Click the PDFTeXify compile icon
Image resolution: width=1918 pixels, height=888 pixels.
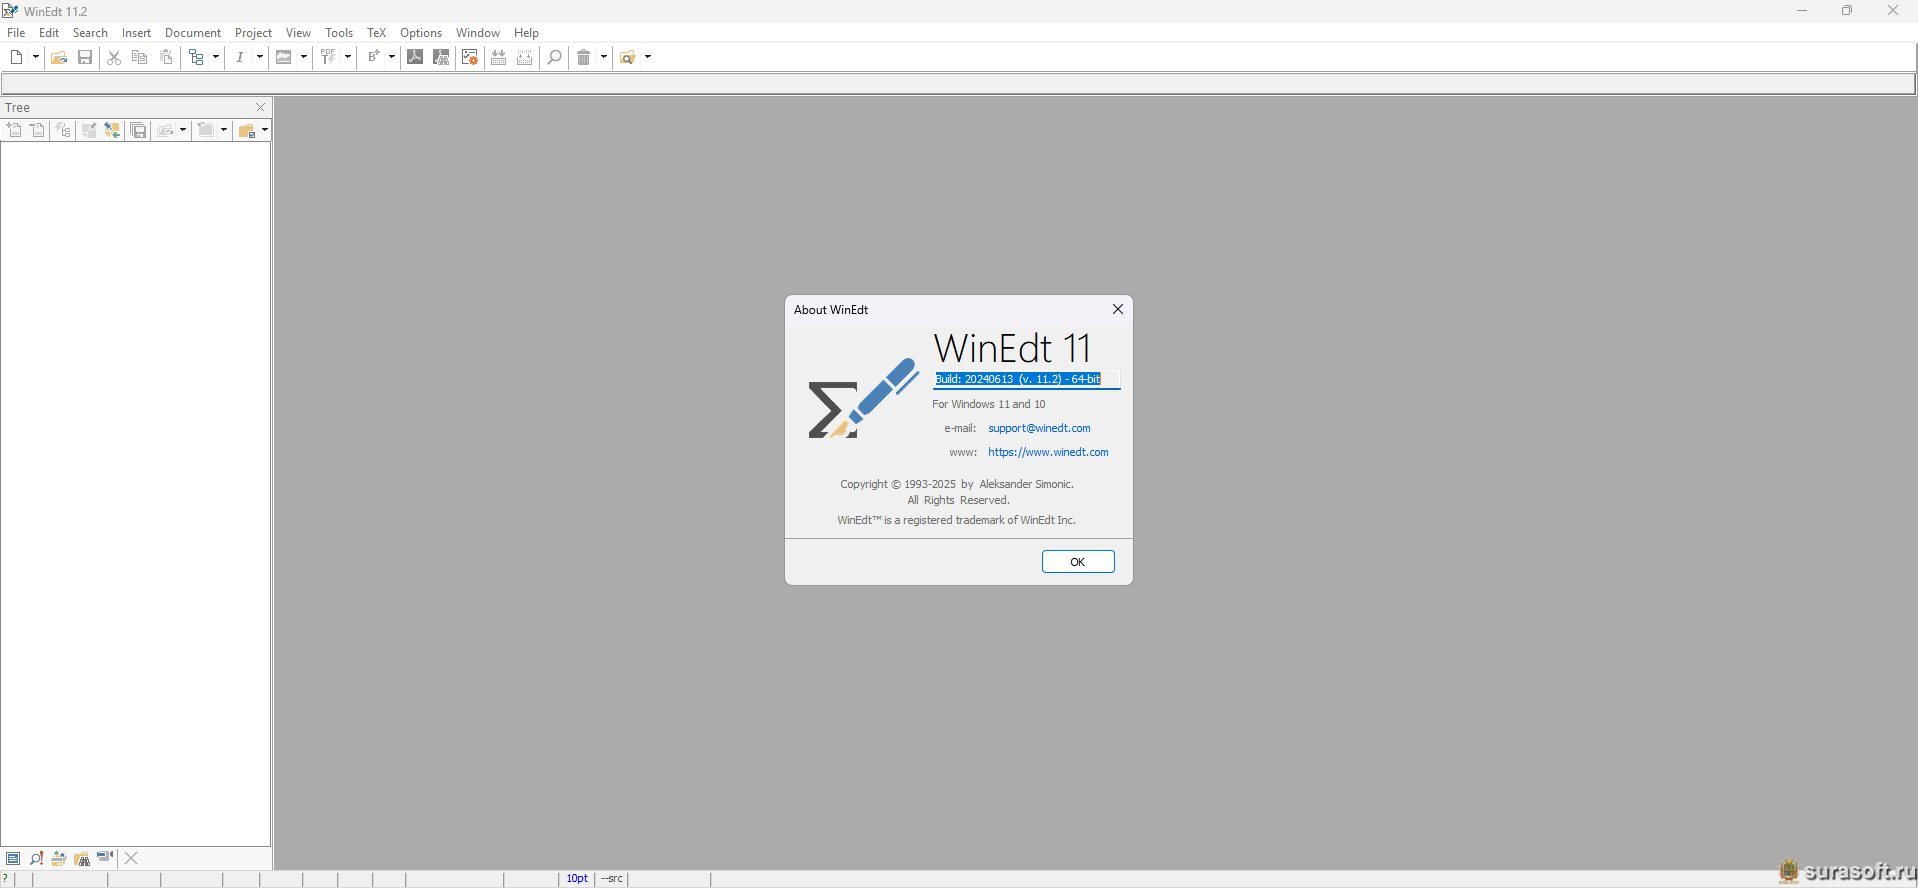pos(328,57)
